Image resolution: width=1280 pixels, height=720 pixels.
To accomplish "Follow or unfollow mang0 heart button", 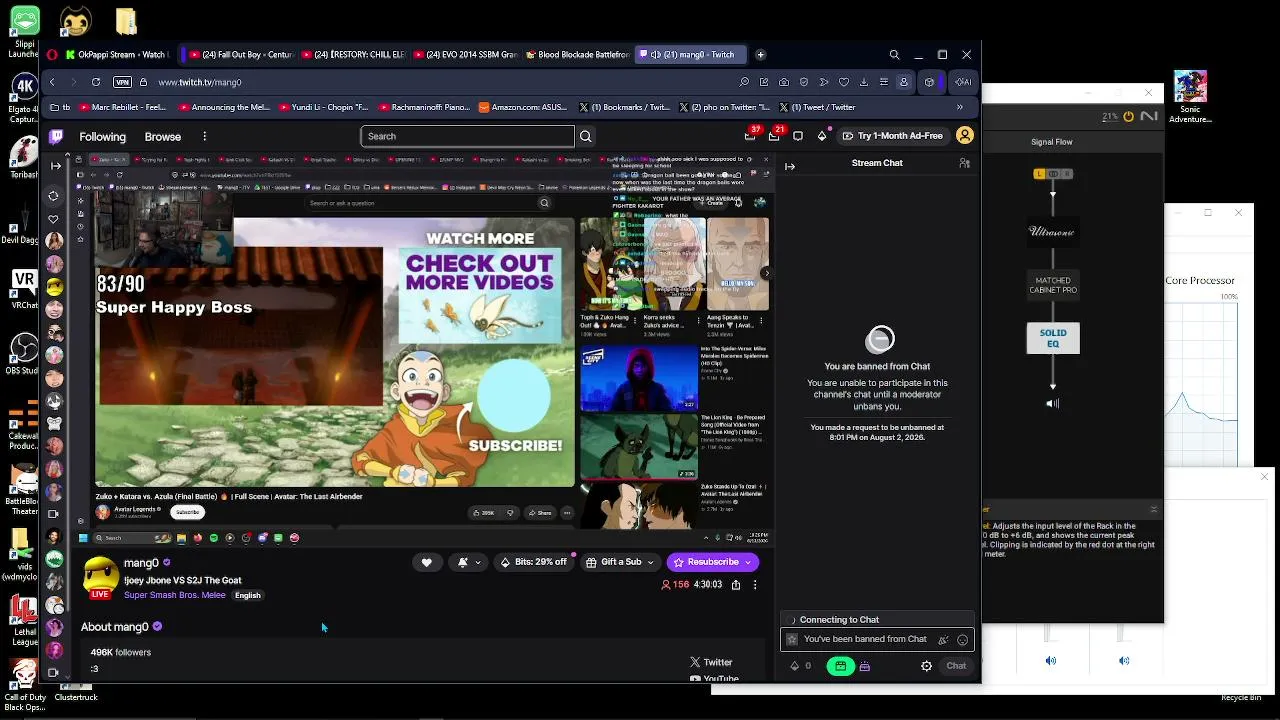I will (x=426, y=562).
